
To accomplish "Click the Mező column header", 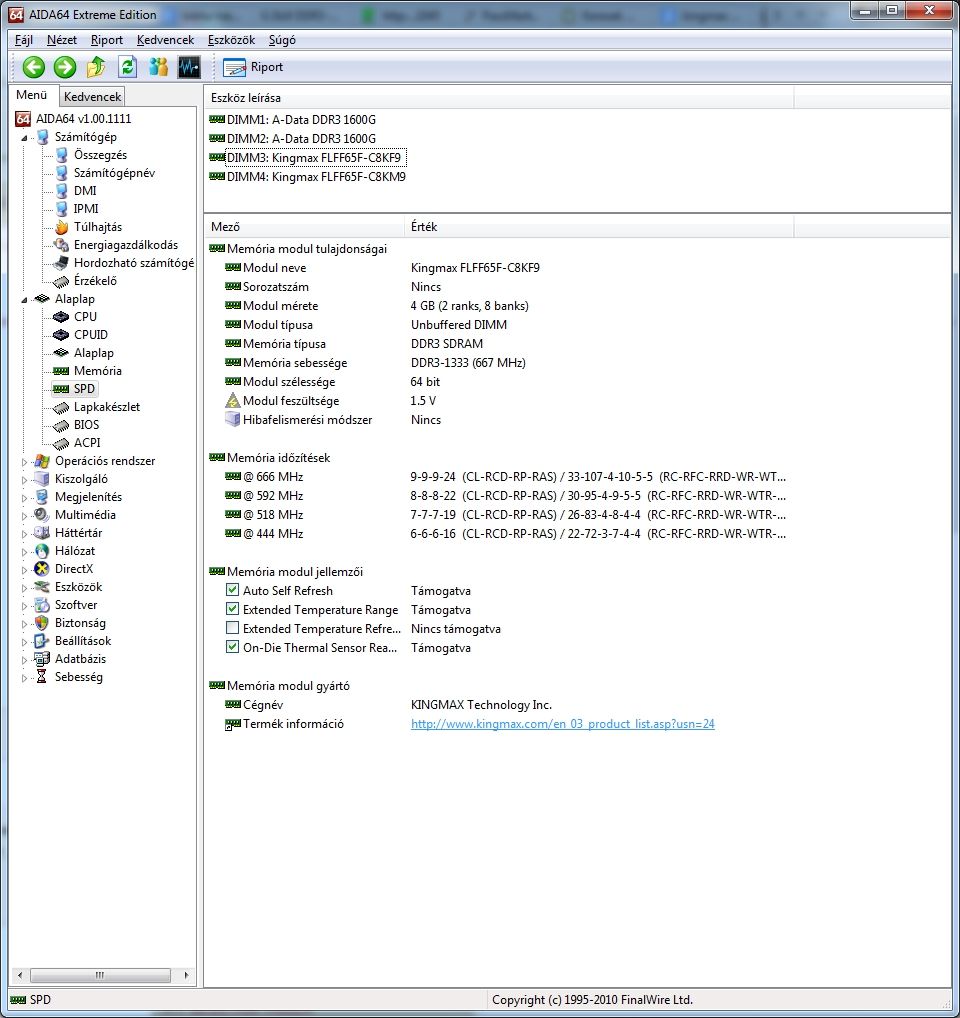I will (x=305, y=227).
